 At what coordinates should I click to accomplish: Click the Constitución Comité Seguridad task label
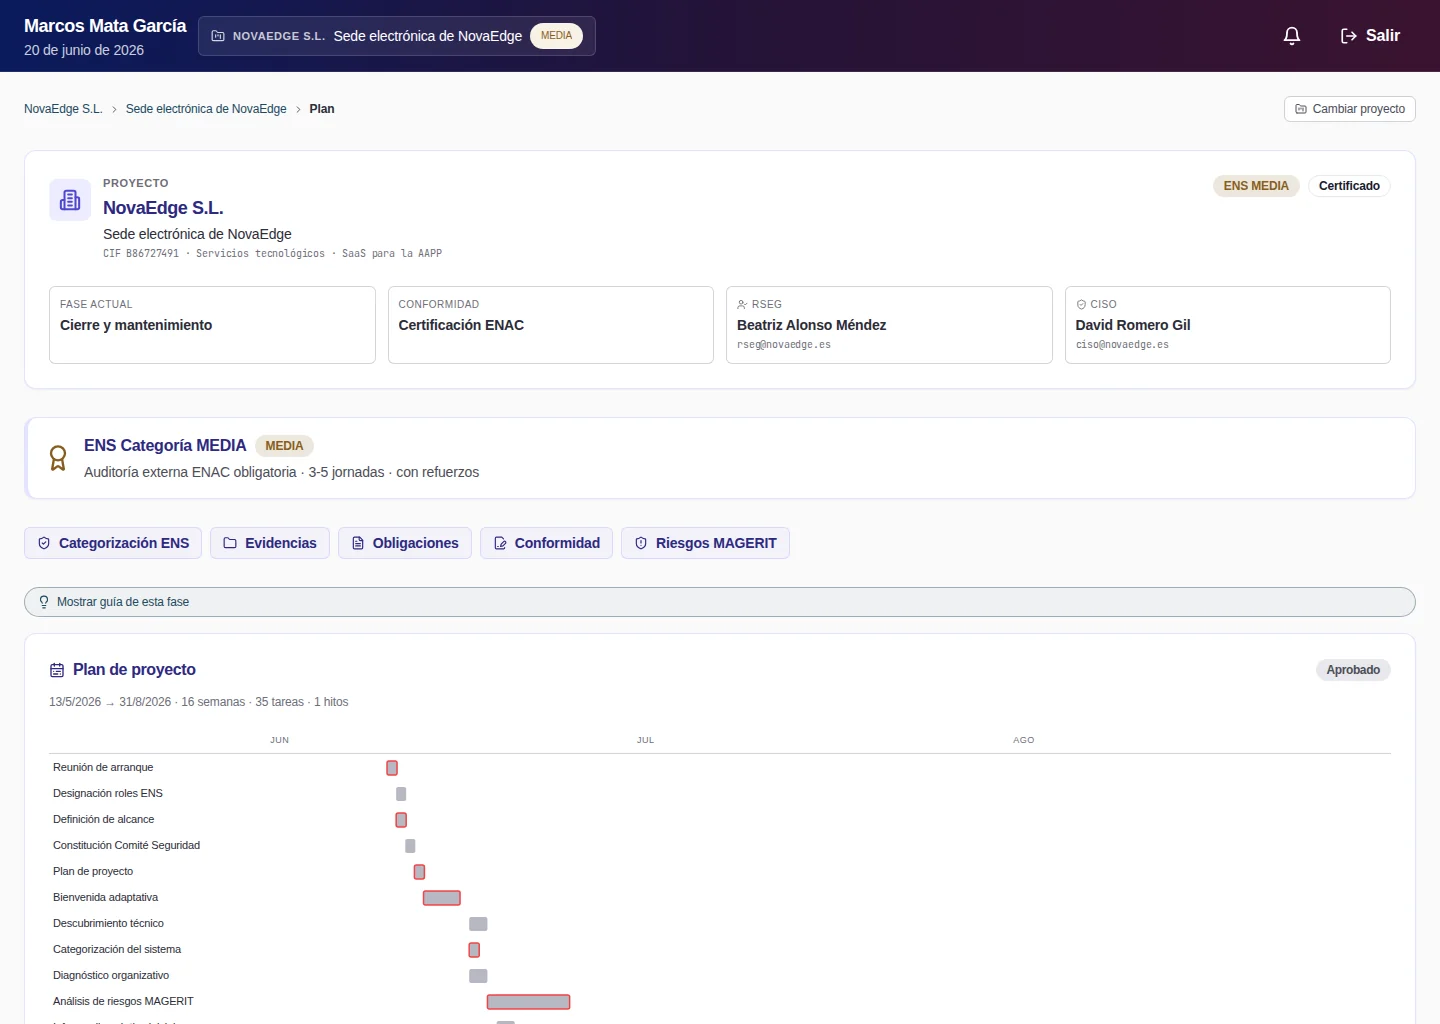click(127, 845)
